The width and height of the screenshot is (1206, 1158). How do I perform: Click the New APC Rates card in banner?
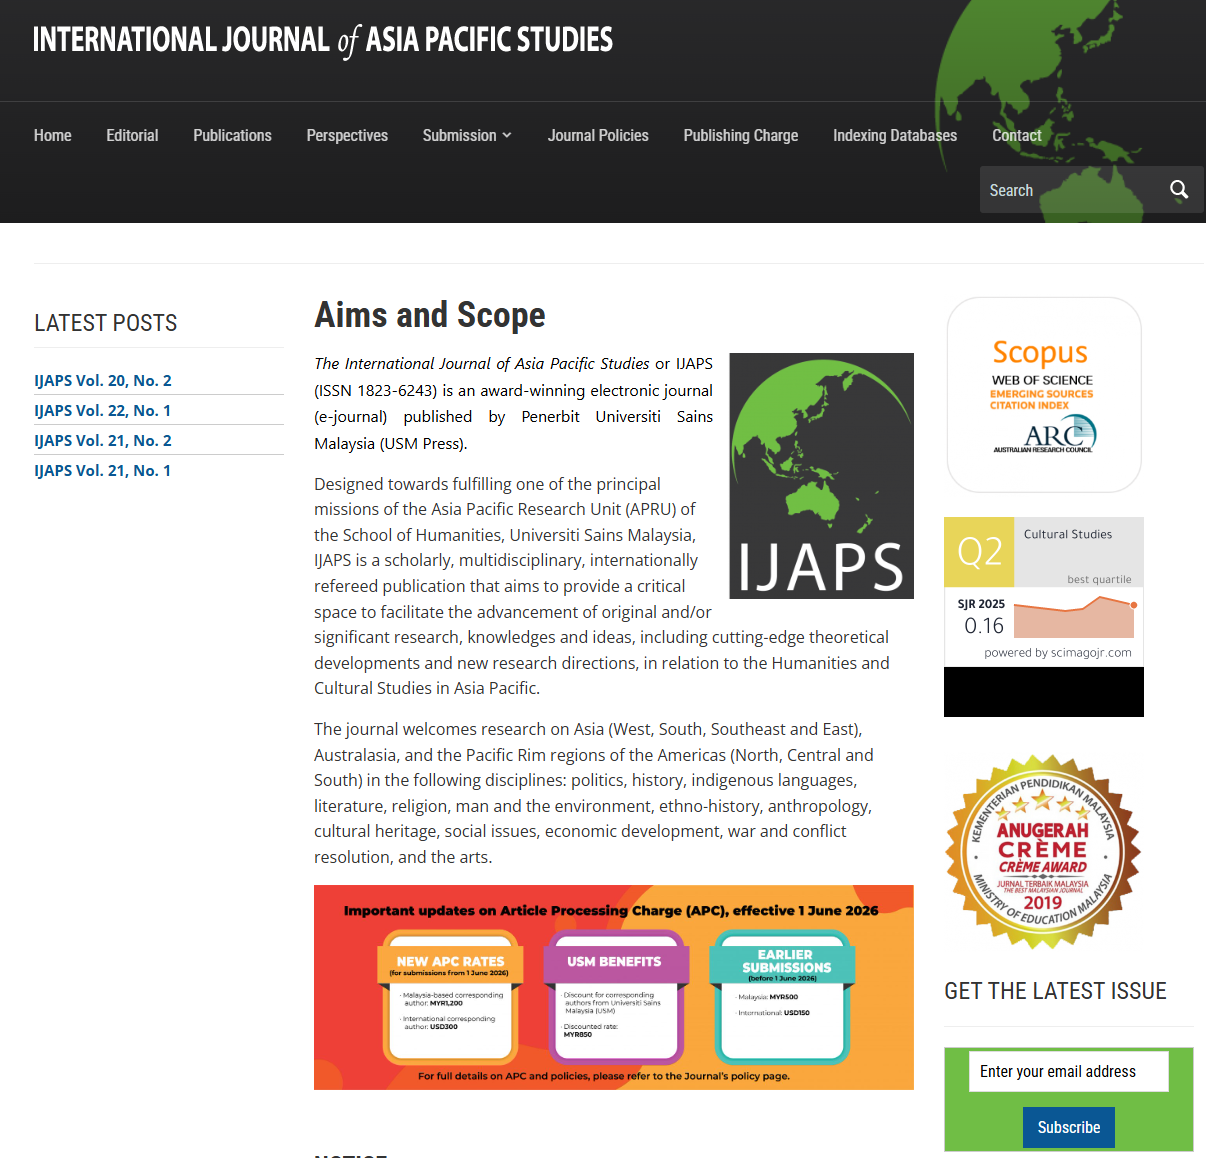coord(450,997)
